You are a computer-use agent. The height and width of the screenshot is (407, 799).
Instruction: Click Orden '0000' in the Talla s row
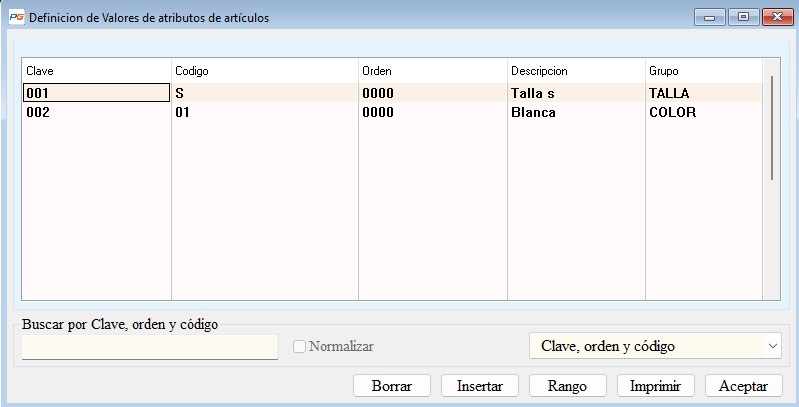(x=433, y=93)
